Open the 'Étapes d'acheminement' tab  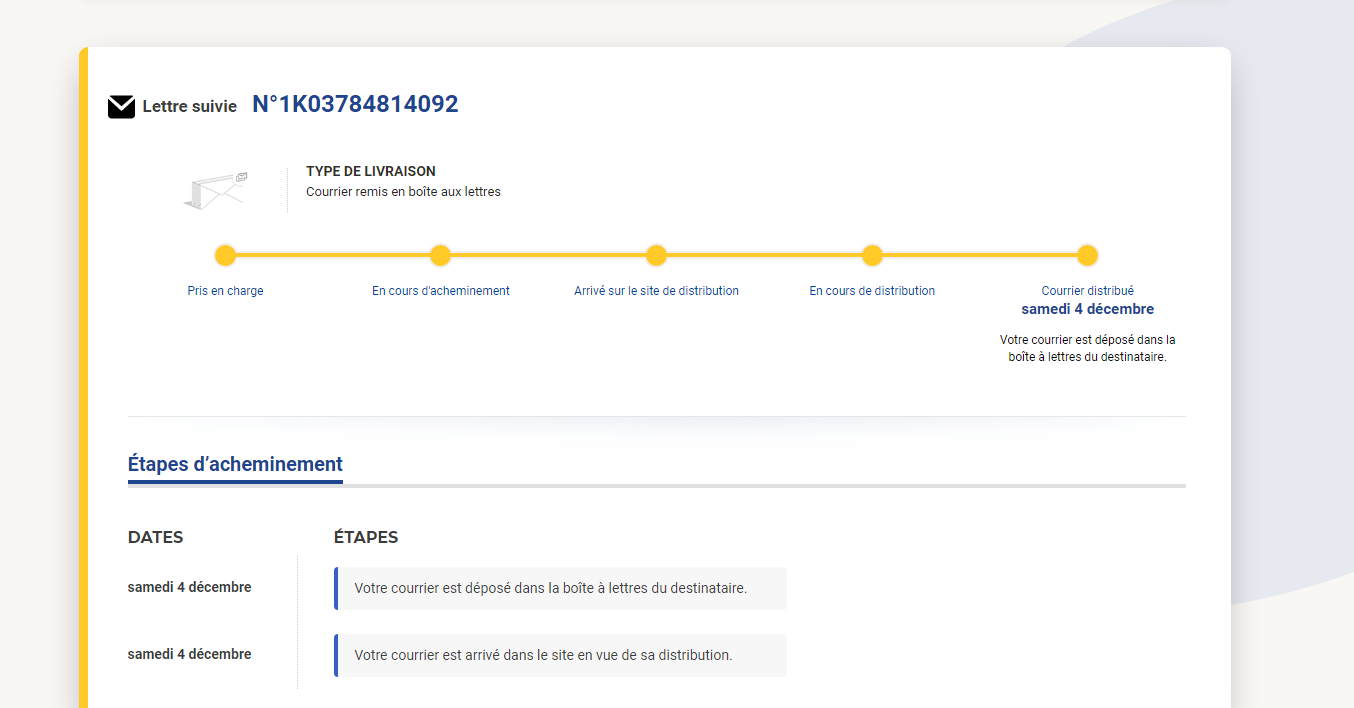[235, 464]
